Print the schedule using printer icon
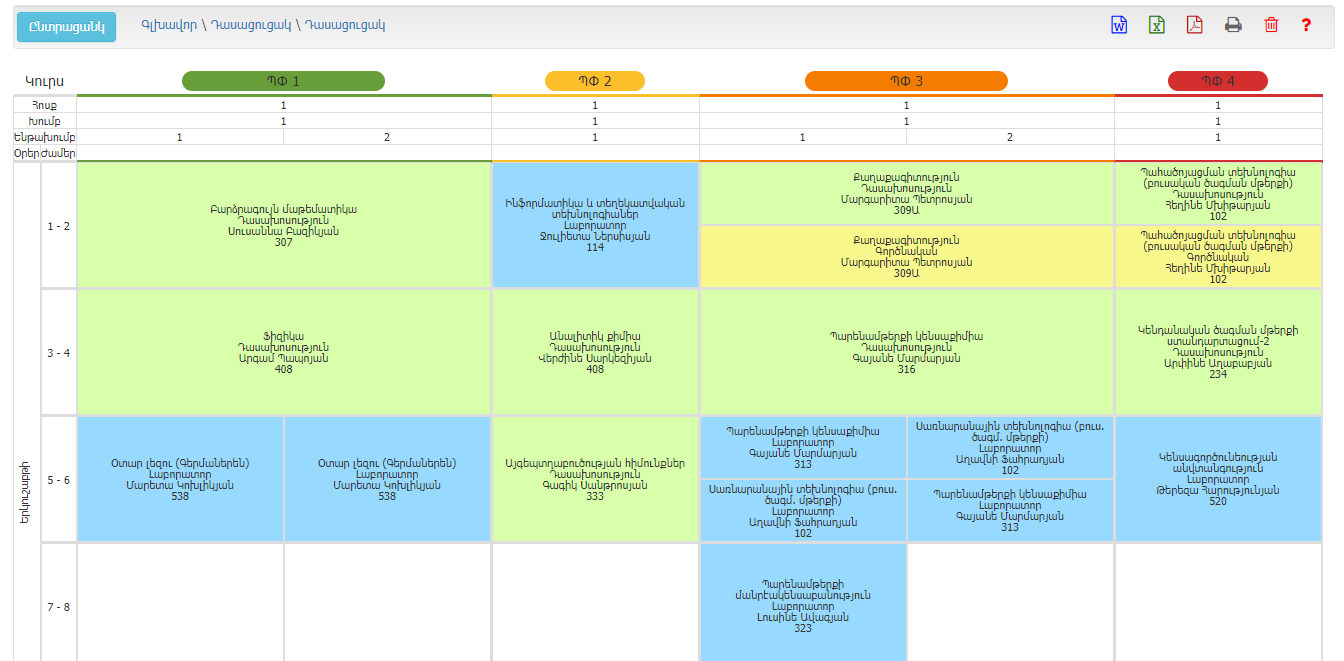The height and width of the screenshot is (661, 1344). [x=1233, y=25]
